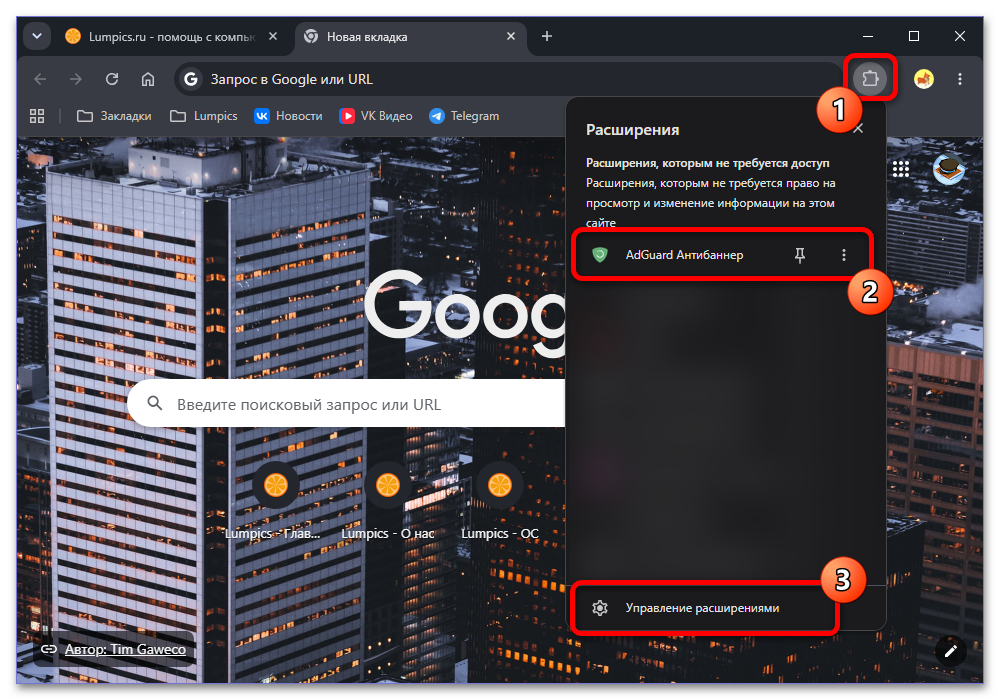Open the Lumpics - Глав... shortcut
This screenshot has width=1000, height=700.
pos(276,502)
